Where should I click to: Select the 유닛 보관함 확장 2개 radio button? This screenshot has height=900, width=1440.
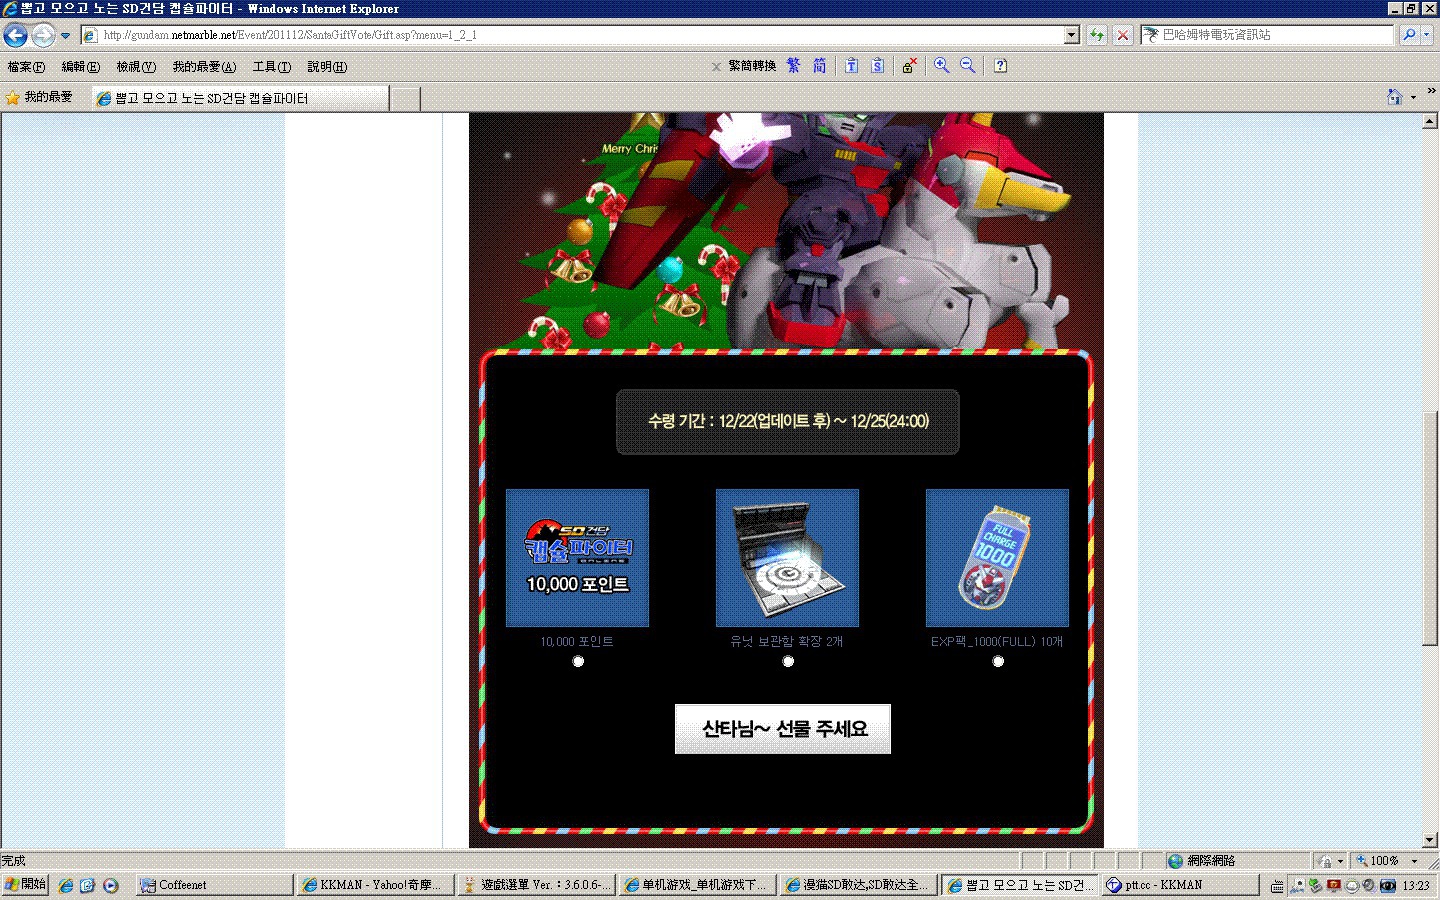tap(788, 661)
